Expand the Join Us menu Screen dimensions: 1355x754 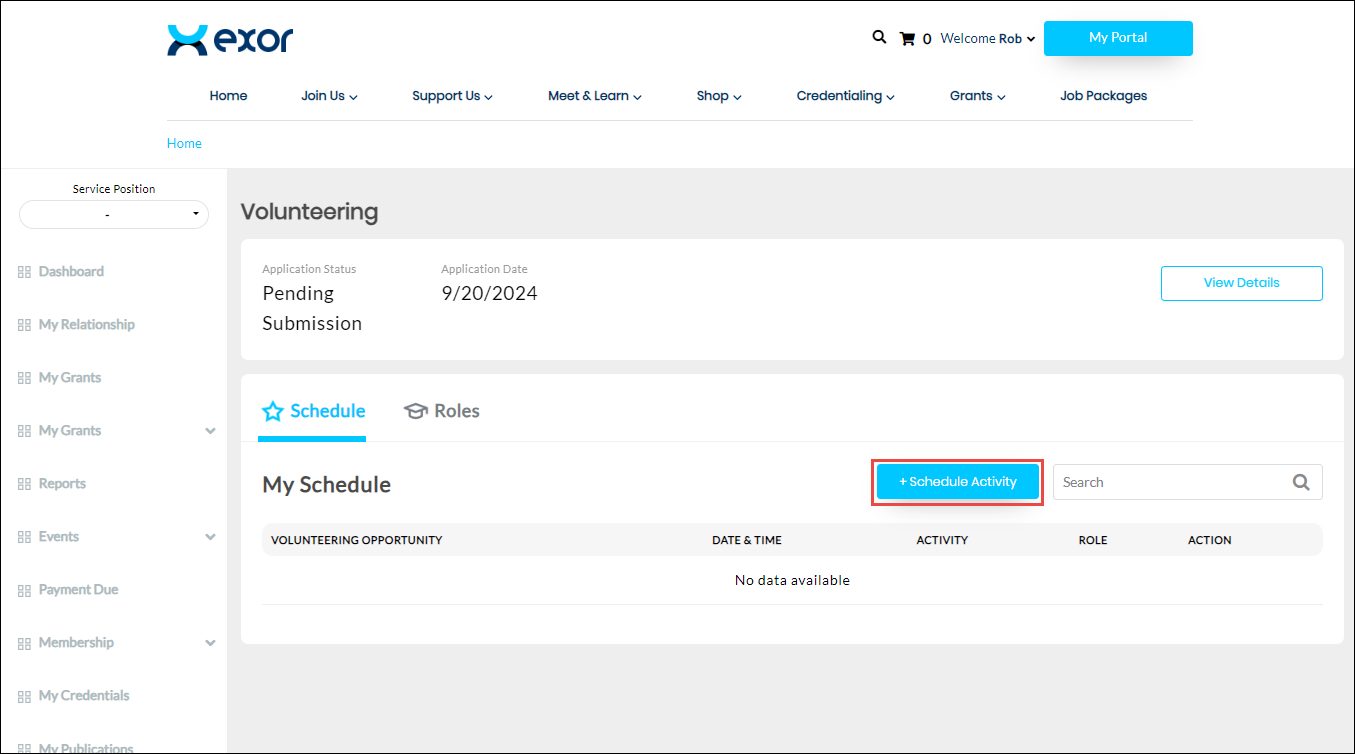coord(329,96)
